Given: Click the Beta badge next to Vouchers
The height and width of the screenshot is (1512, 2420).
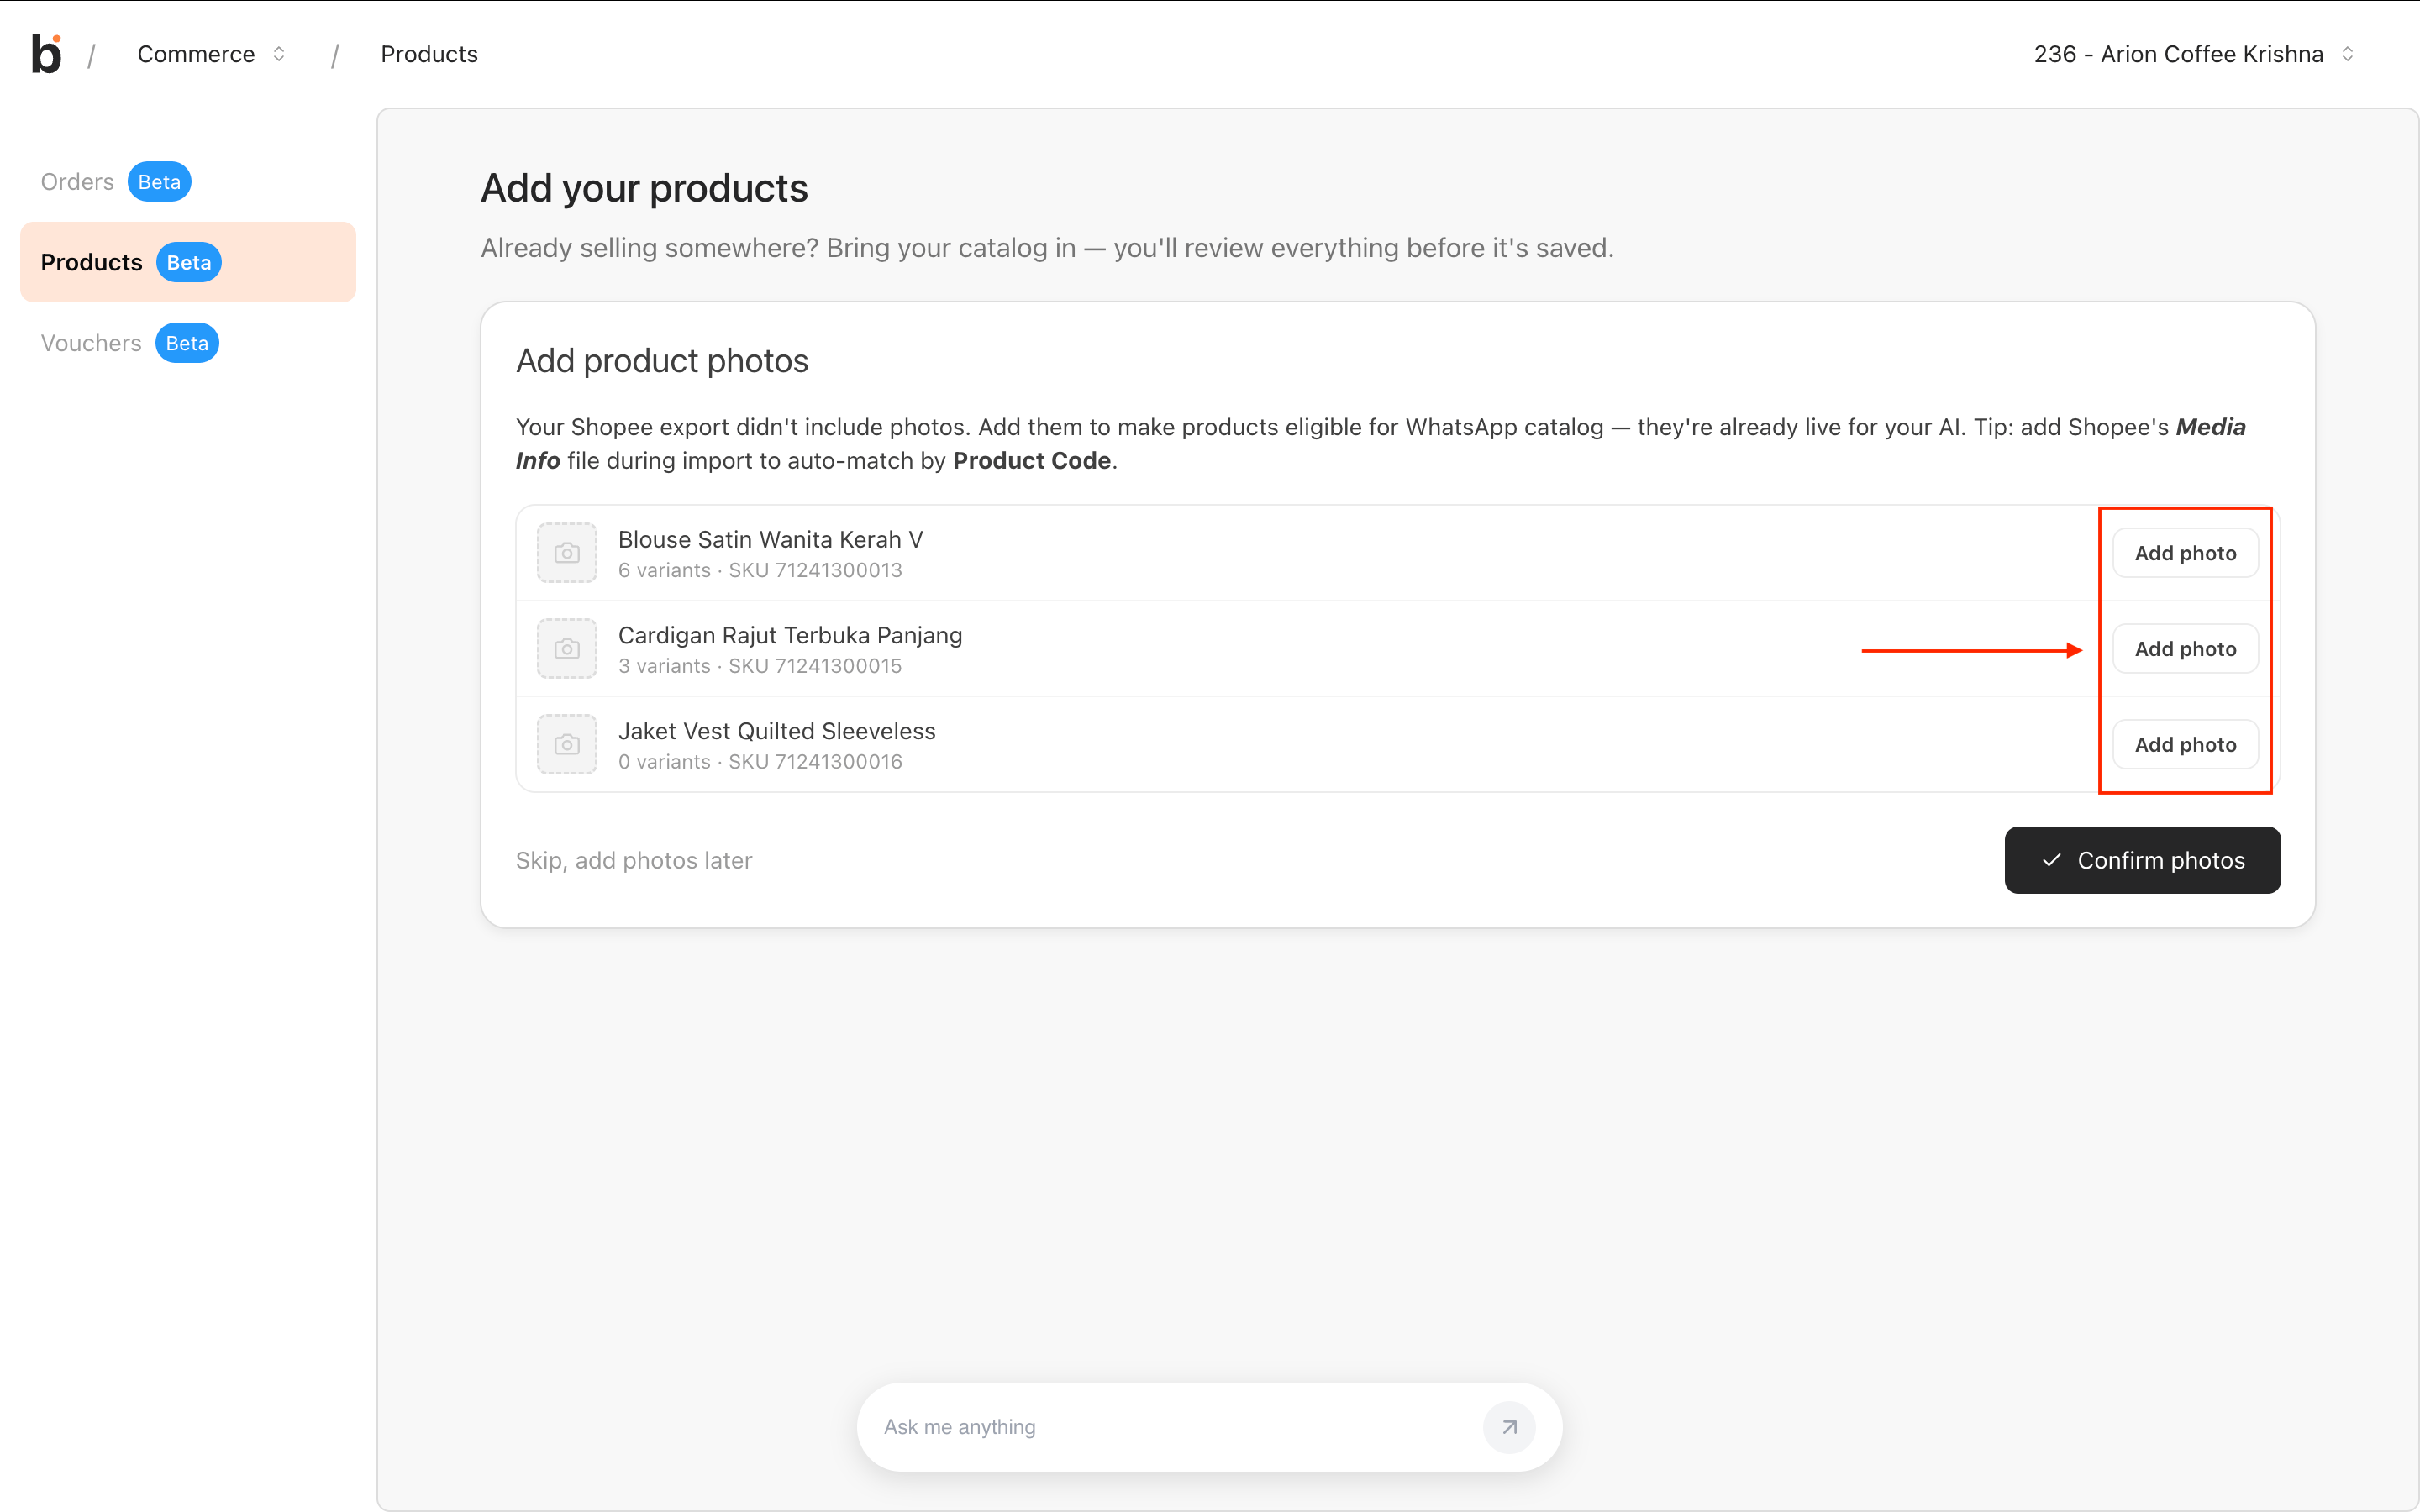Looking at the screenshot, I should click(187, 343).
